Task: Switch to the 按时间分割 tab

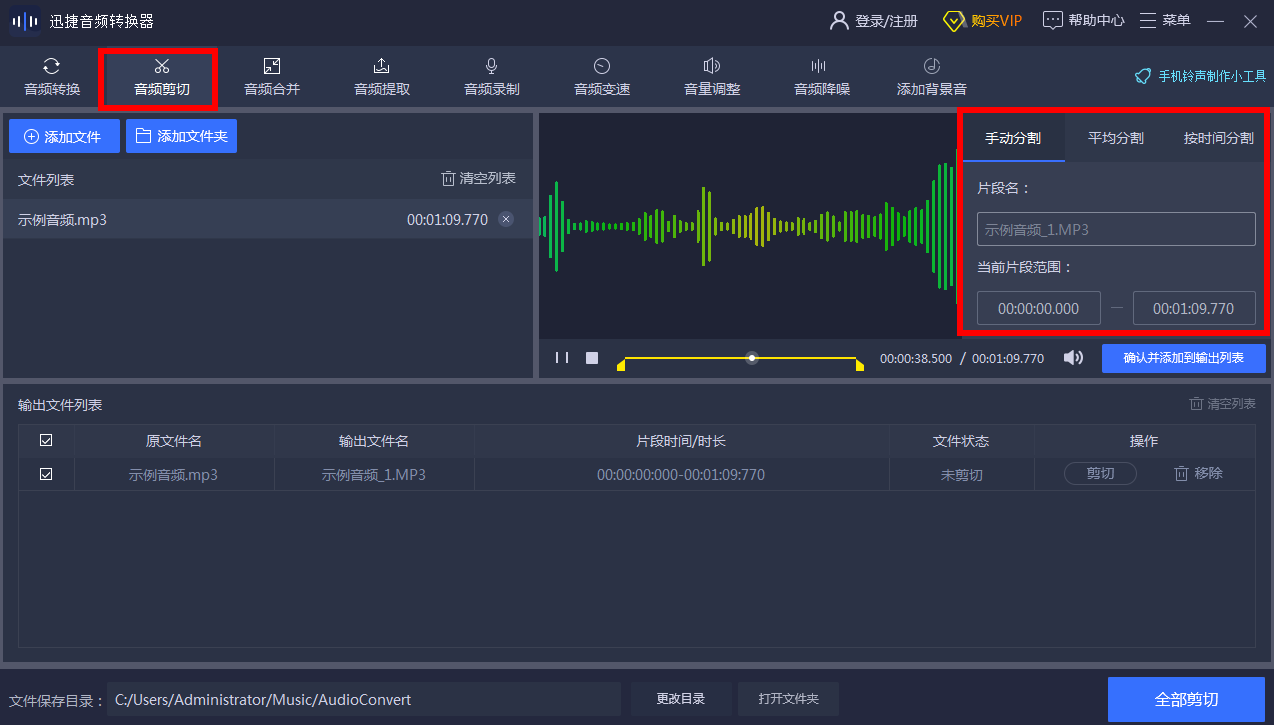Action: 1217,138
